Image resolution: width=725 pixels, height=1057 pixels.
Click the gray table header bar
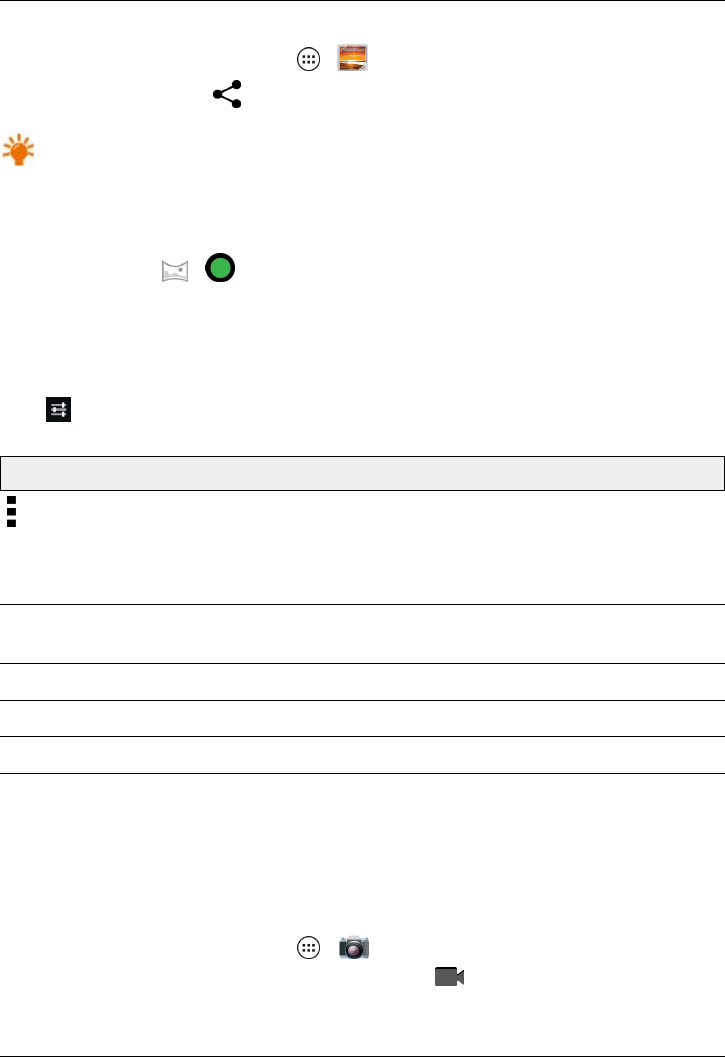pyautogui.click(x=362, y=473)
